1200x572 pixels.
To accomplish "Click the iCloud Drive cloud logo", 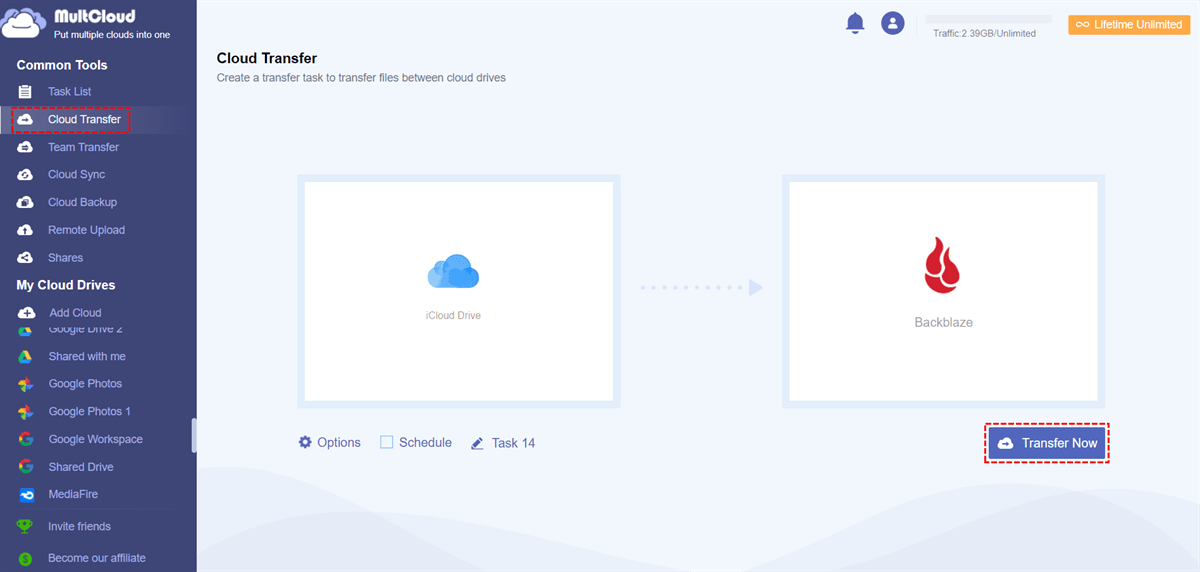I will coord(453,272).
